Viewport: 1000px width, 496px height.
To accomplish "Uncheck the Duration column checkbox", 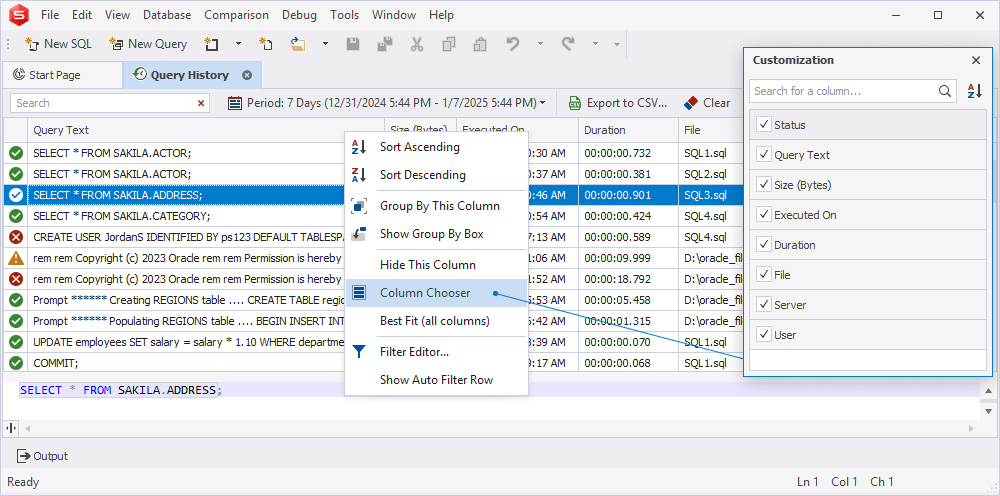I will coord(763,244).
